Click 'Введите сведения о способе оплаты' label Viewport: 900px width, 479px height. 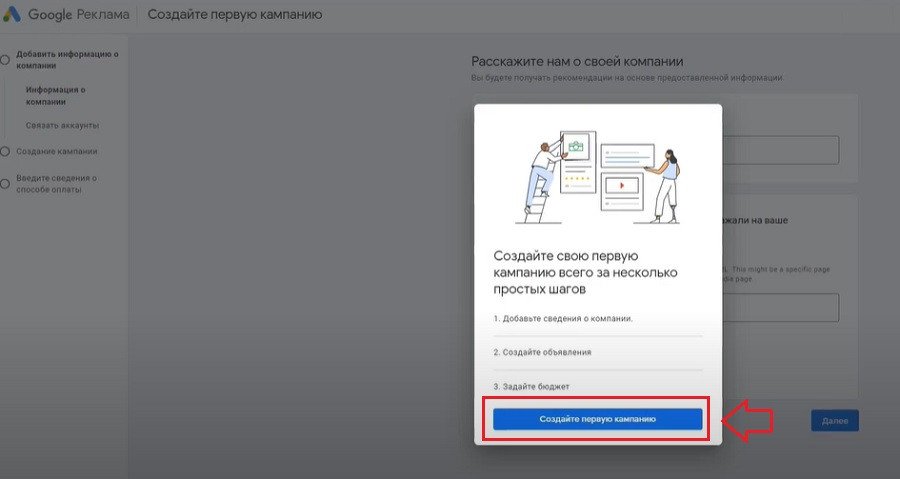pos(56,184)
